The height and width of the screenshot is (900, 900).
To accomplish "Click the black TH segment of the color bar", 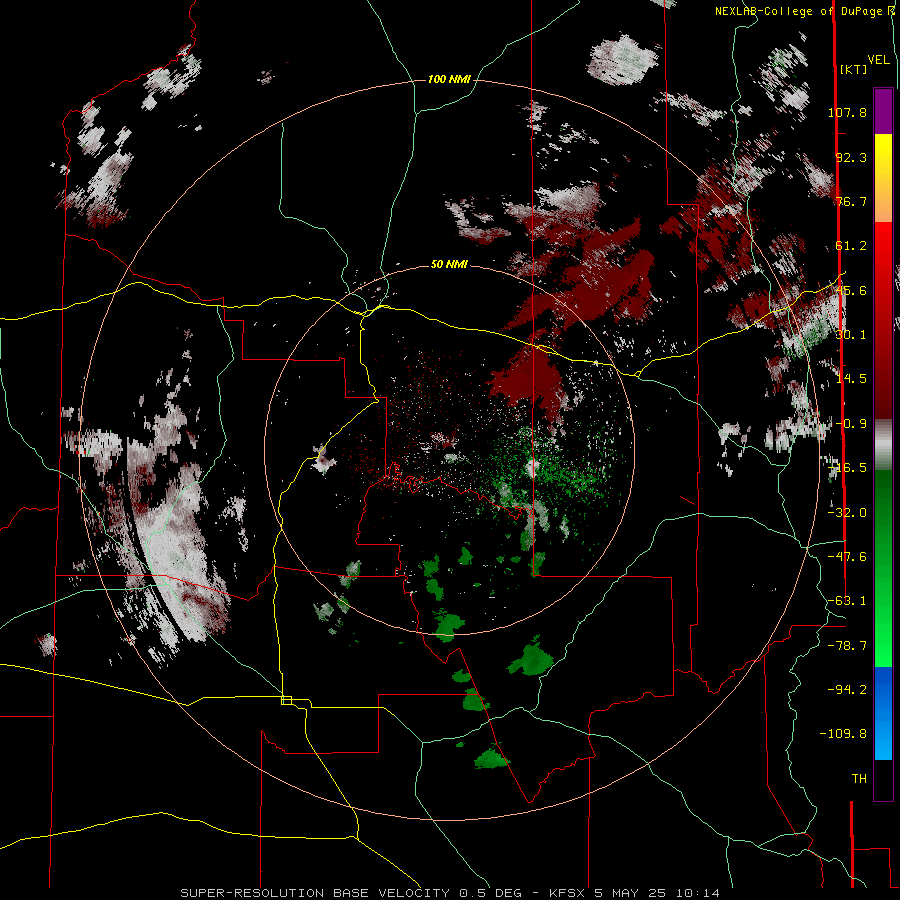I will (x=883, y=779).
